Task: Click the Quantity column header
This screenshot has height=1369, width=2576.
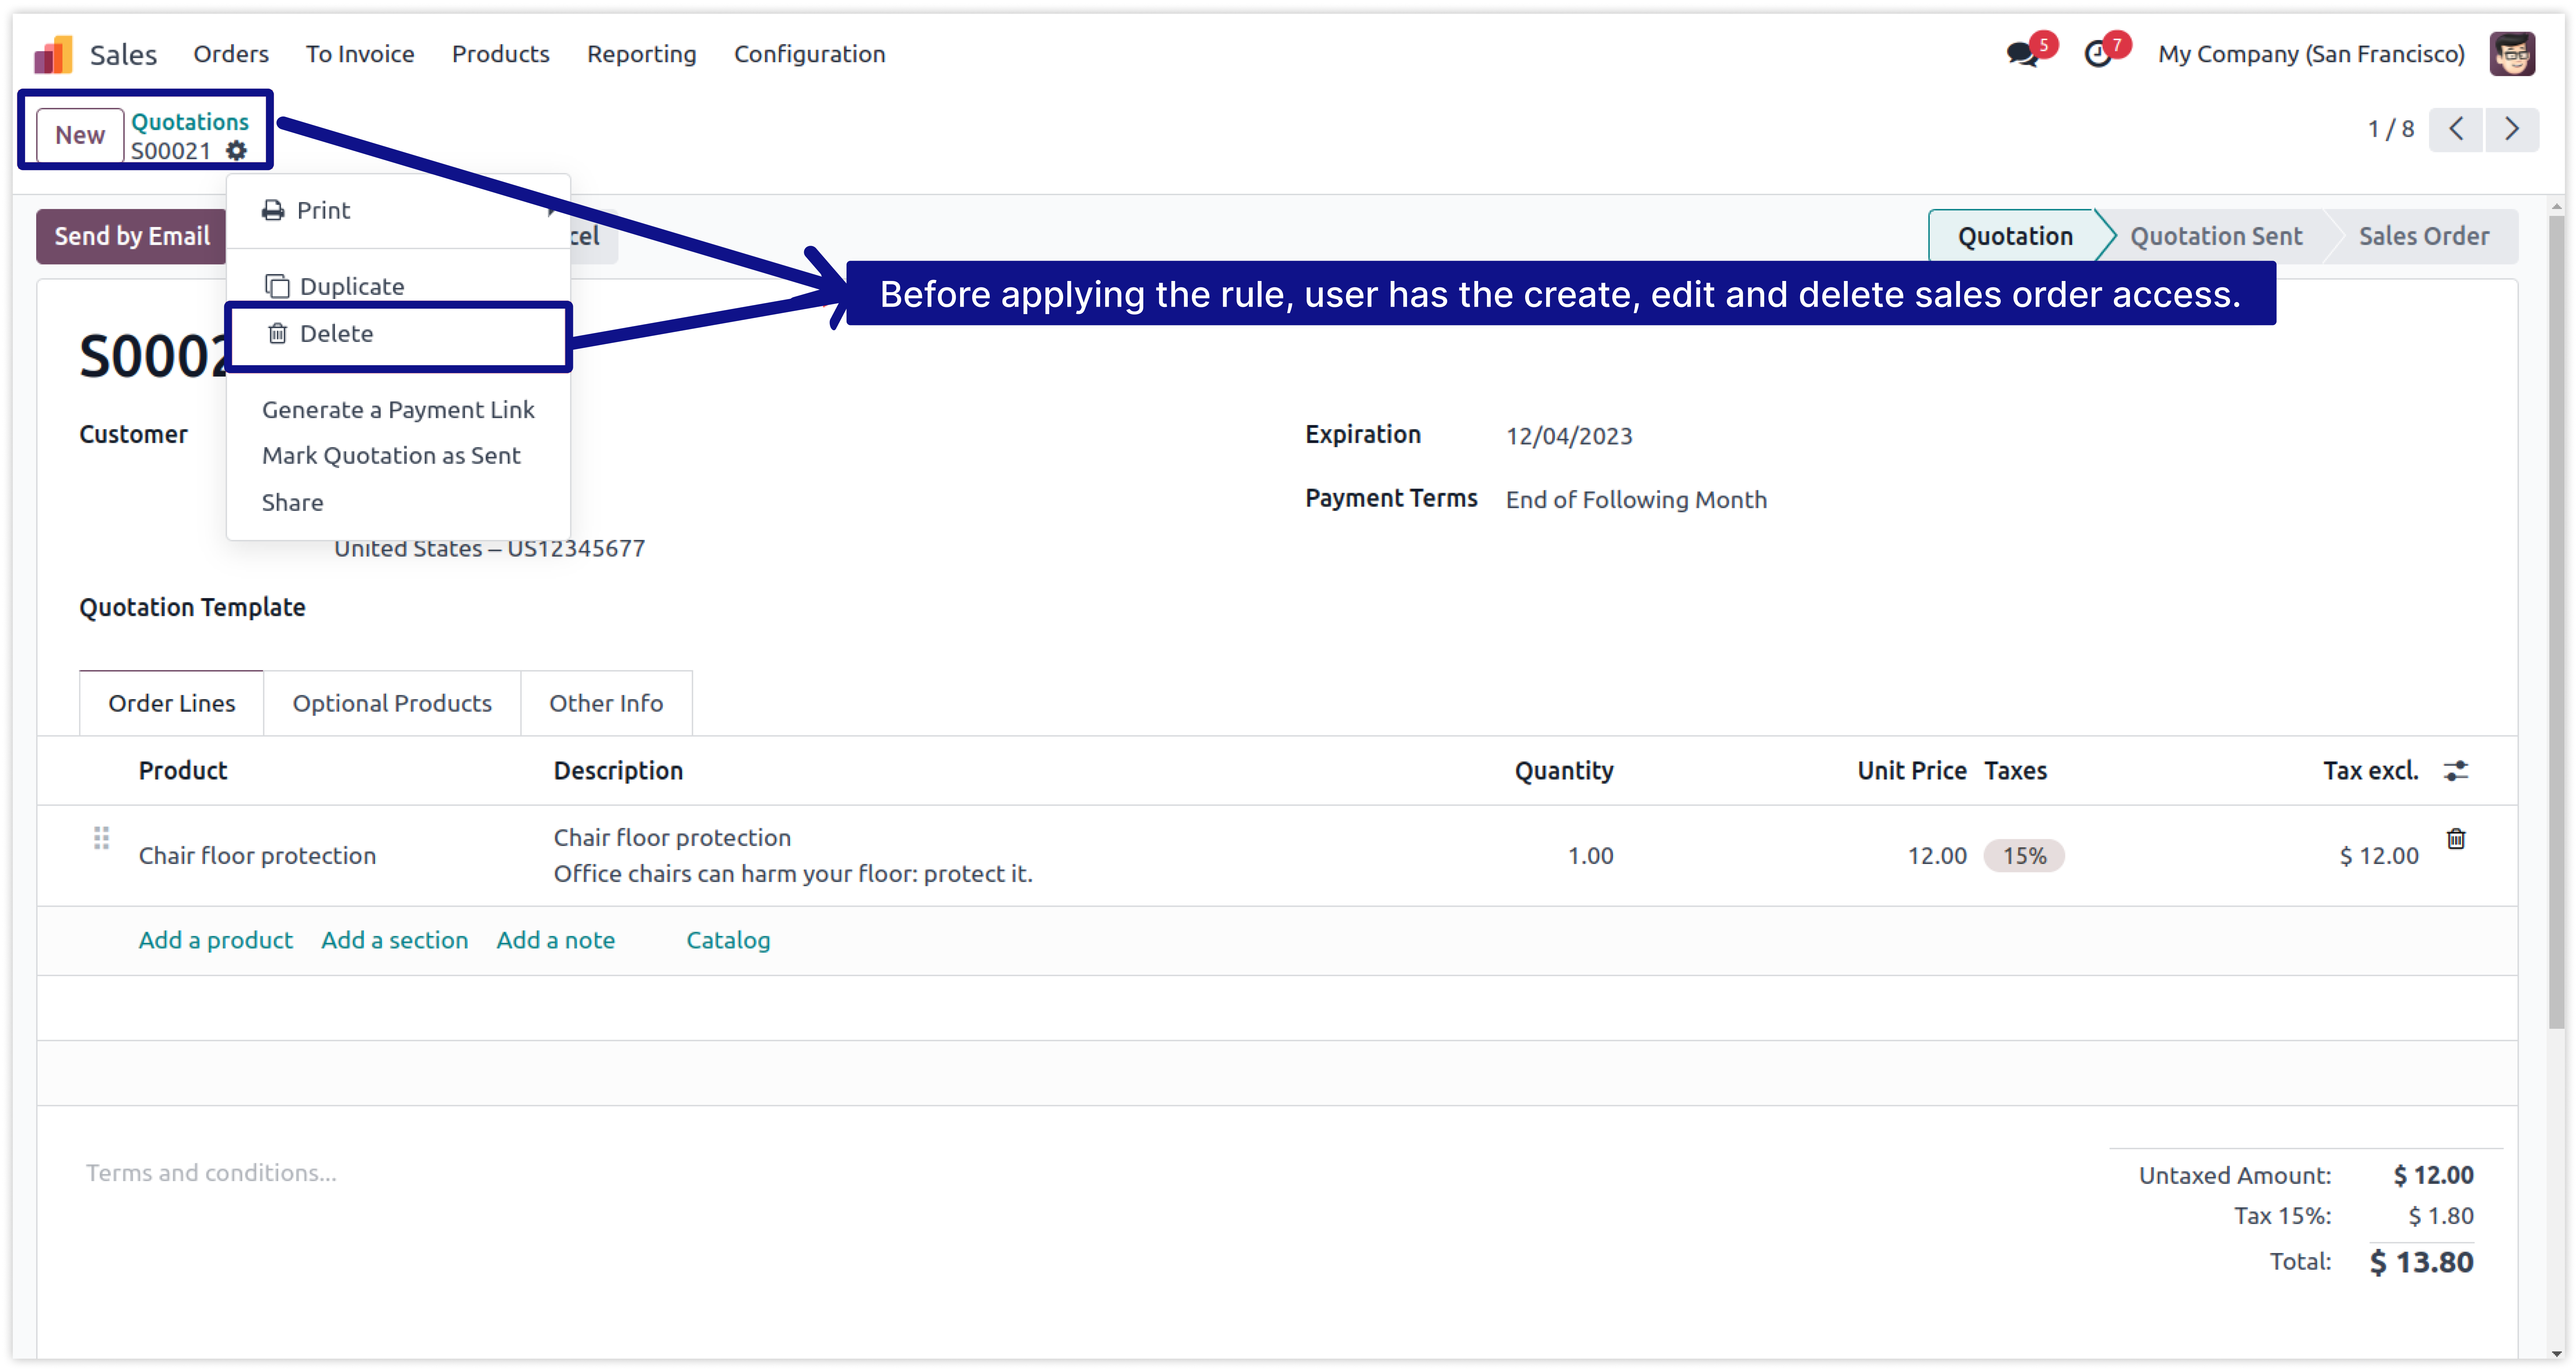Action: click(x=1564, y=771)
